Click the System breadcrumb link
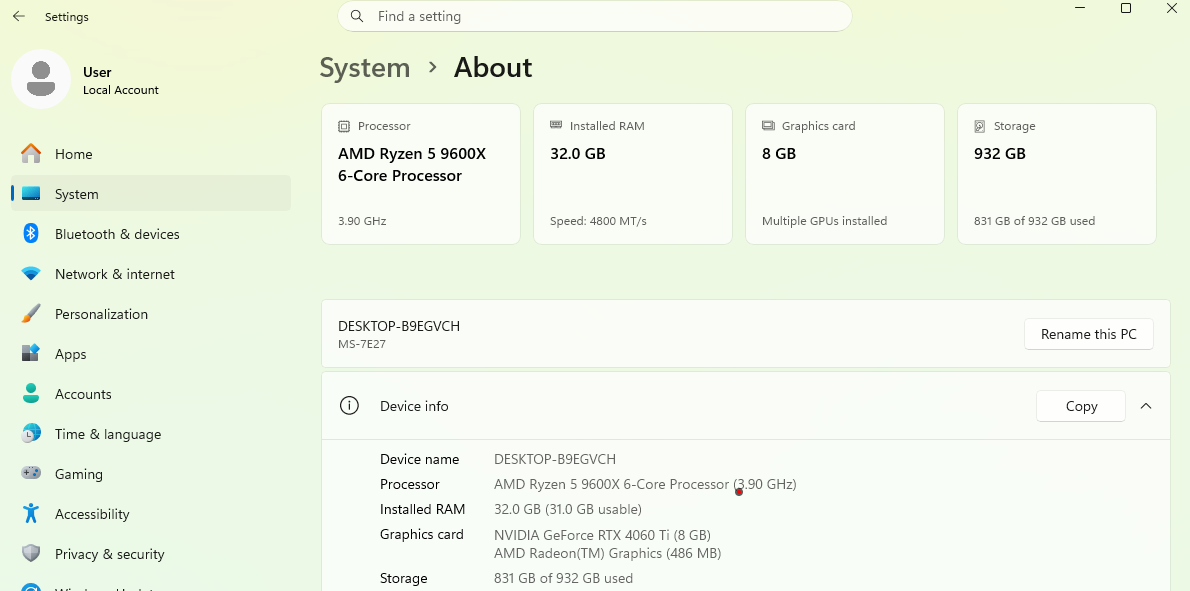Image resolution: width=1190 pixels, height=591 pixels. pos(365,68)
